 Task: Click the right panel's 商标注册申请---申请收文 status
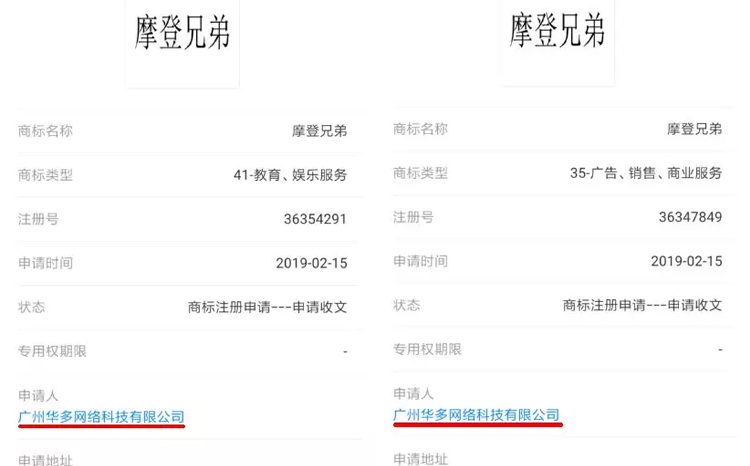tap(642, 305)
